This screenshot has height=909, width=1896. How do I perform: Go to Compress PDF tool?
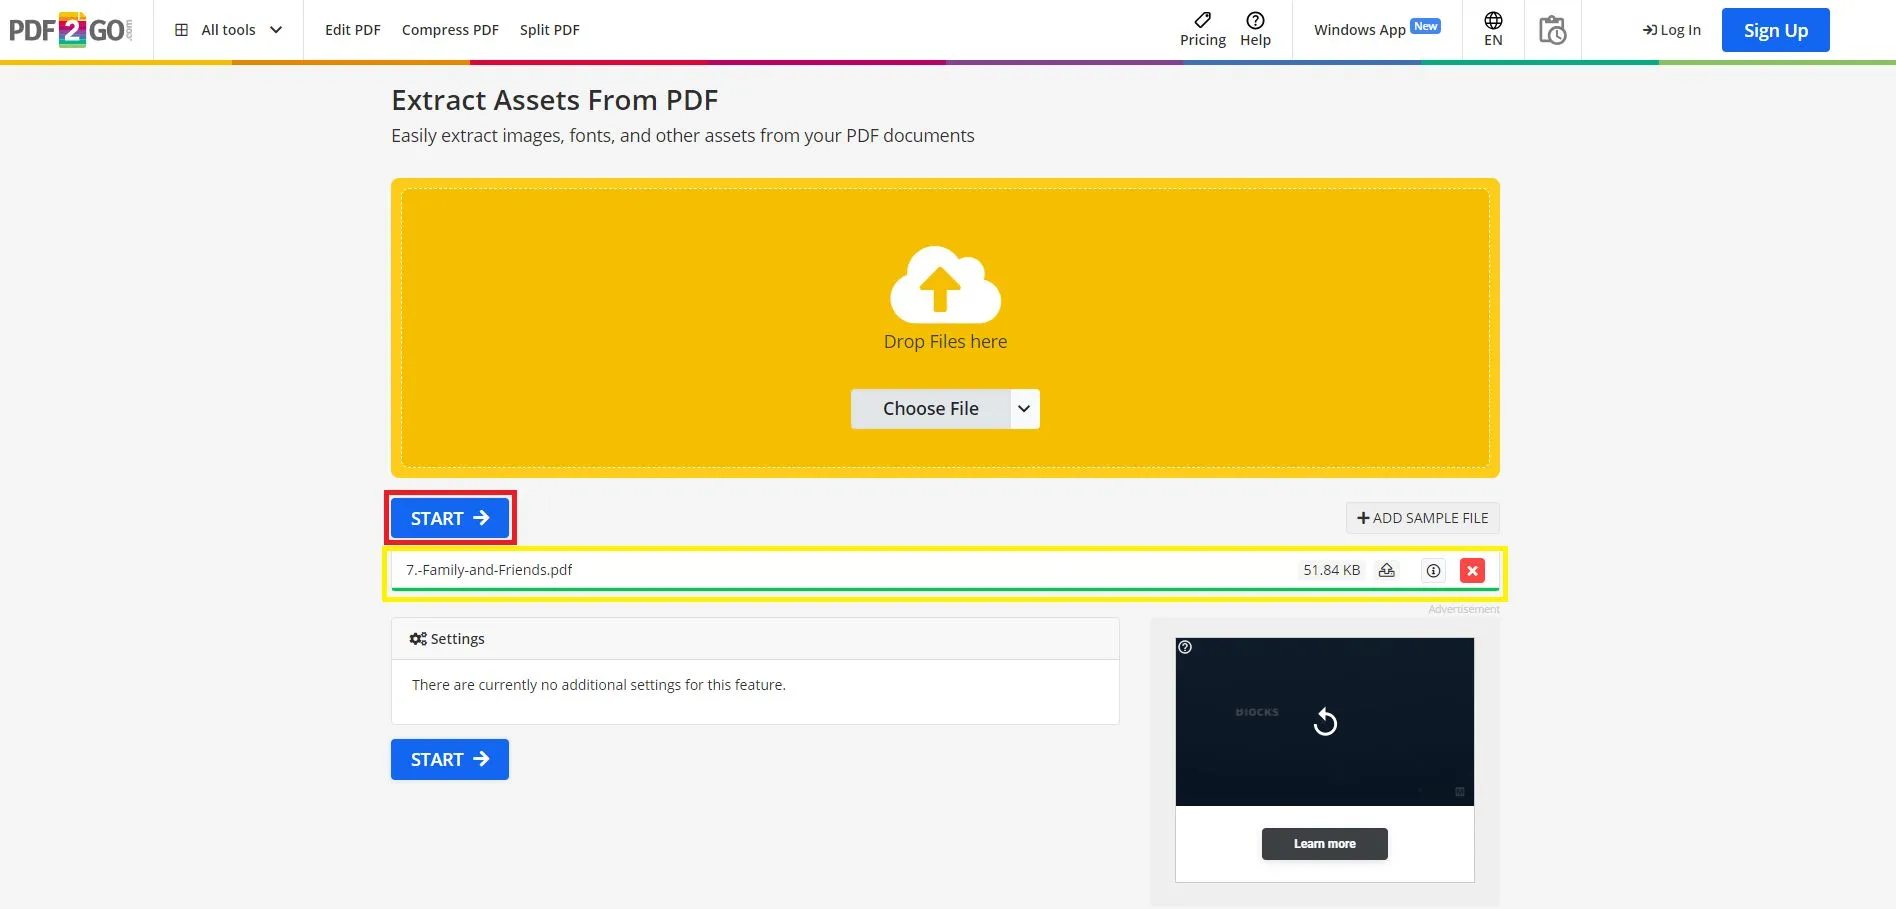(x=450, y=30)
